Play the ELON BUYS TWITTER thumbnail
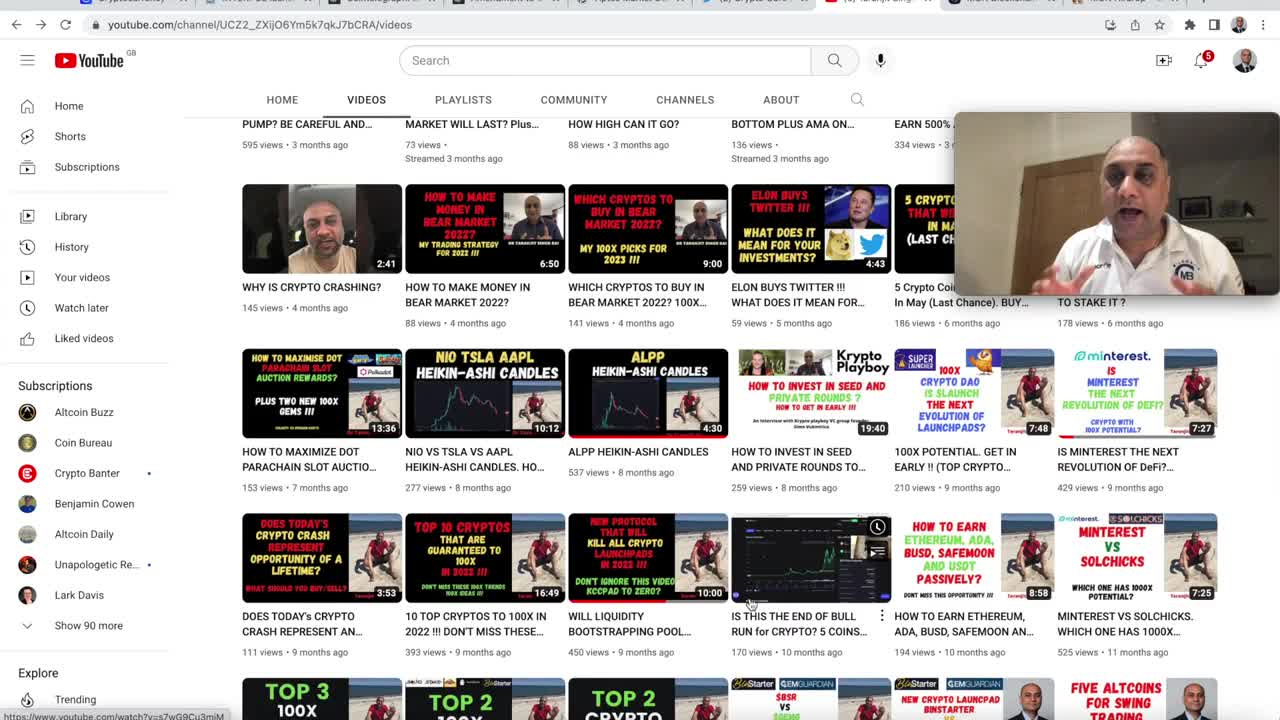The image size is (1280, 720). (811, 228)
